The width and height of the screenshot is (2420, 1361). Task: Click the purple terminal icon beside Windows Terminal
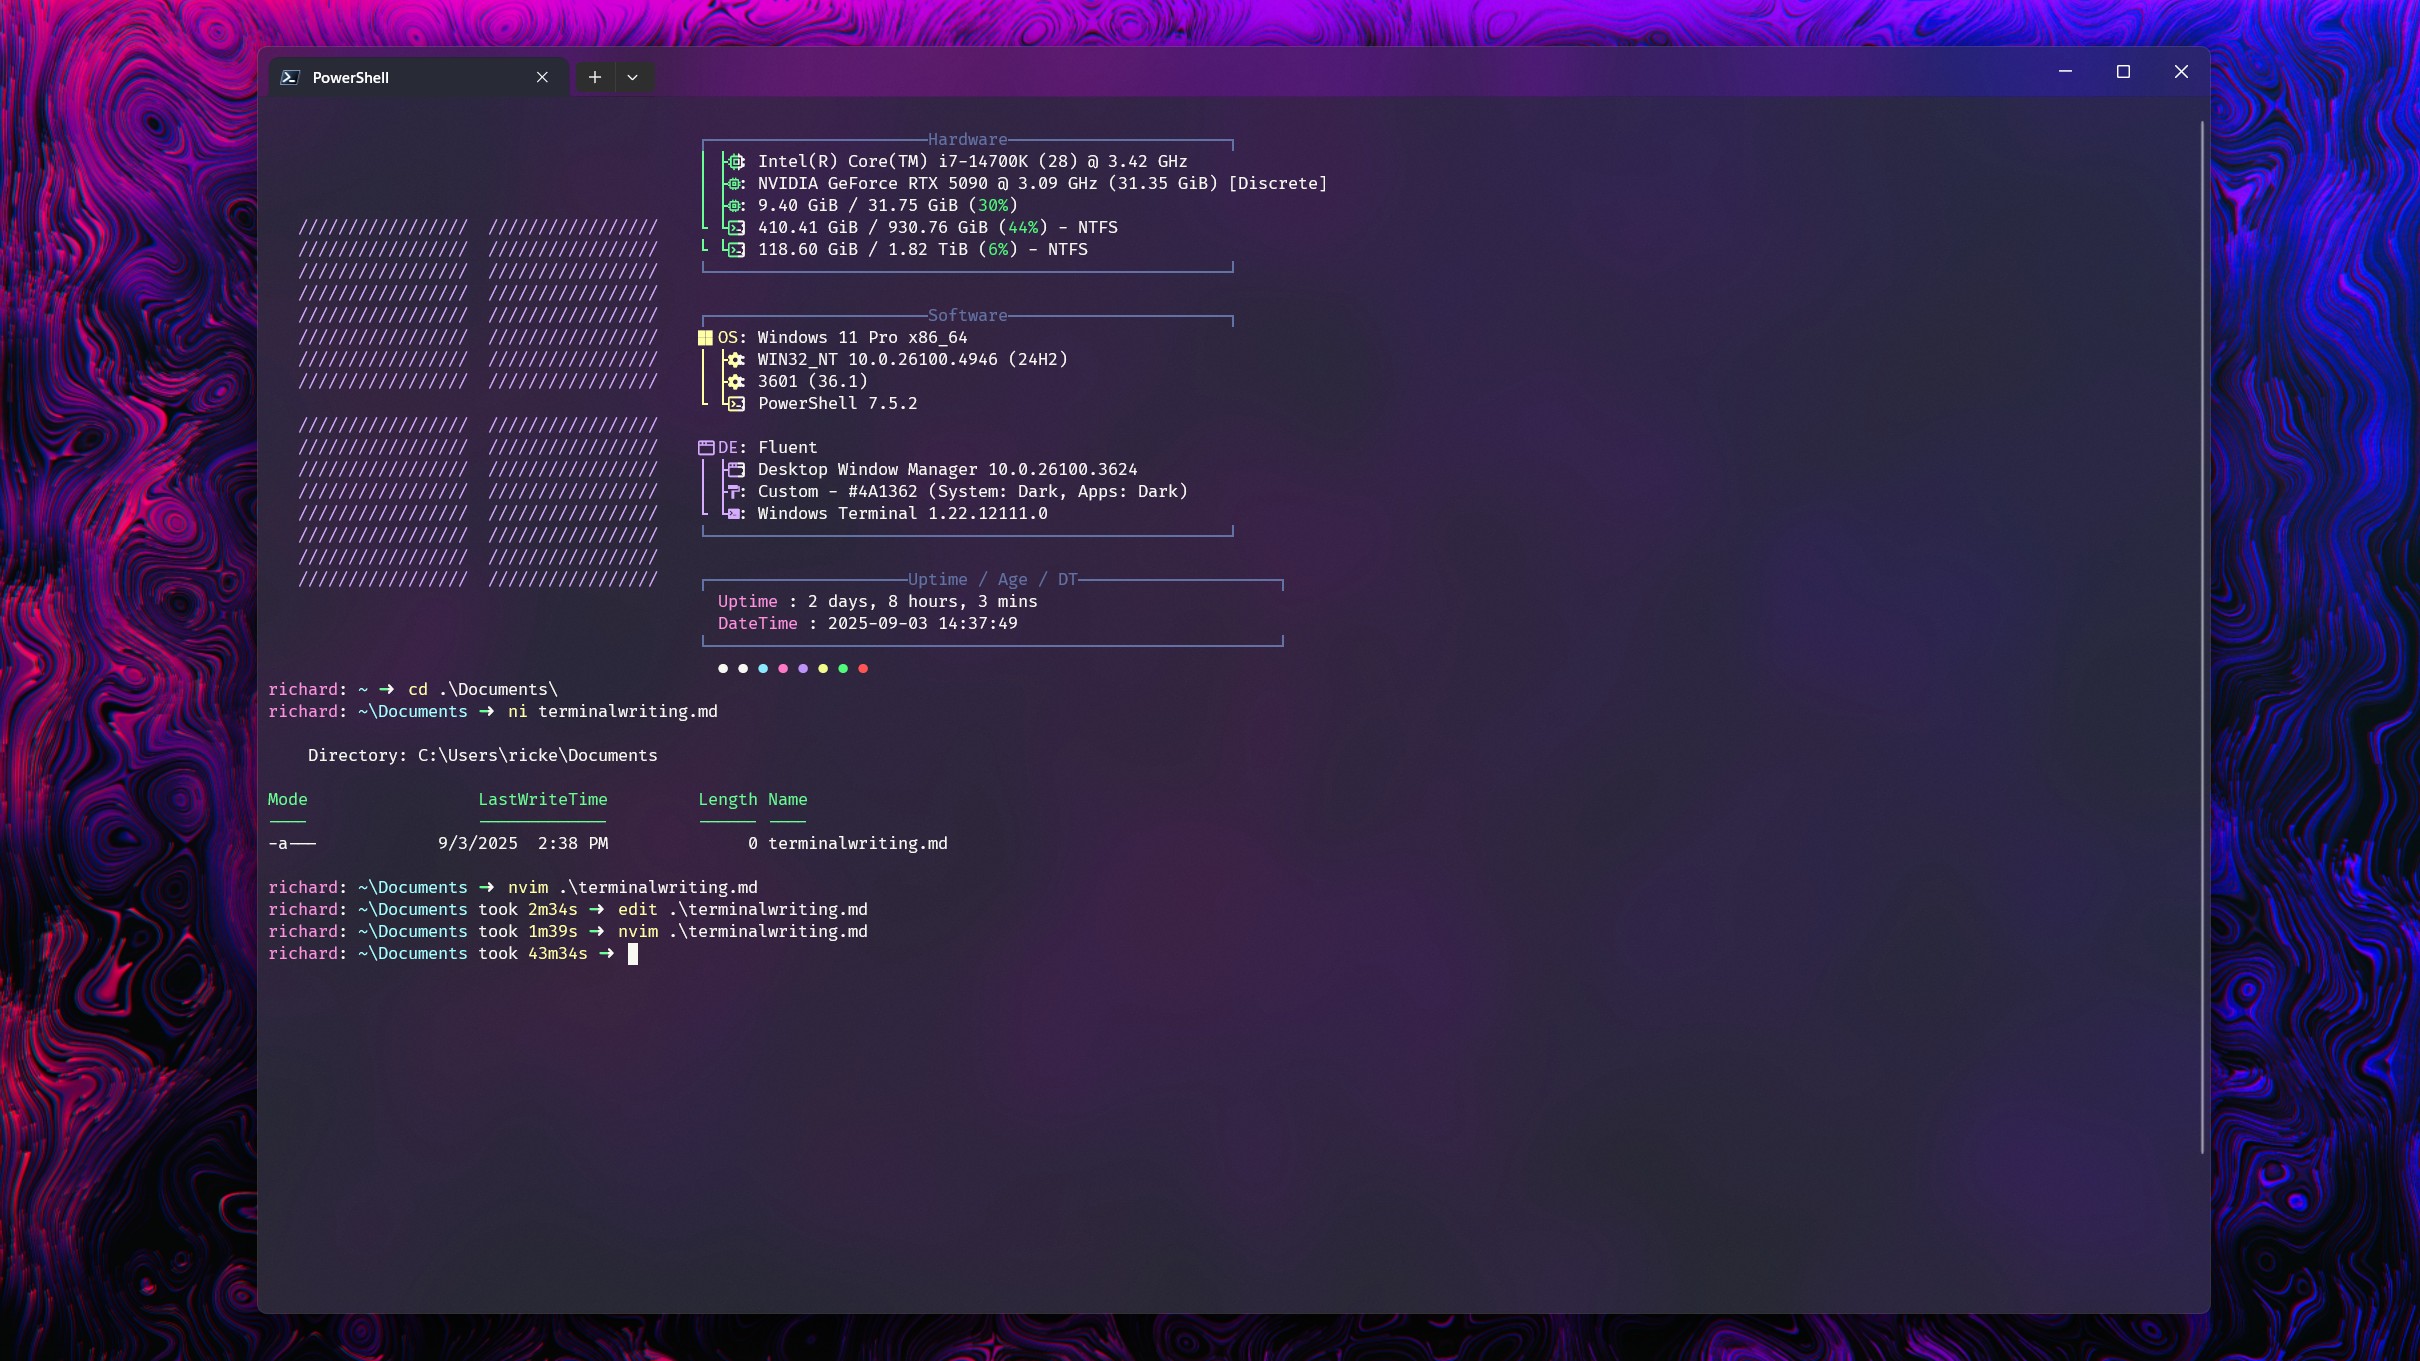[x=735, y=514]
